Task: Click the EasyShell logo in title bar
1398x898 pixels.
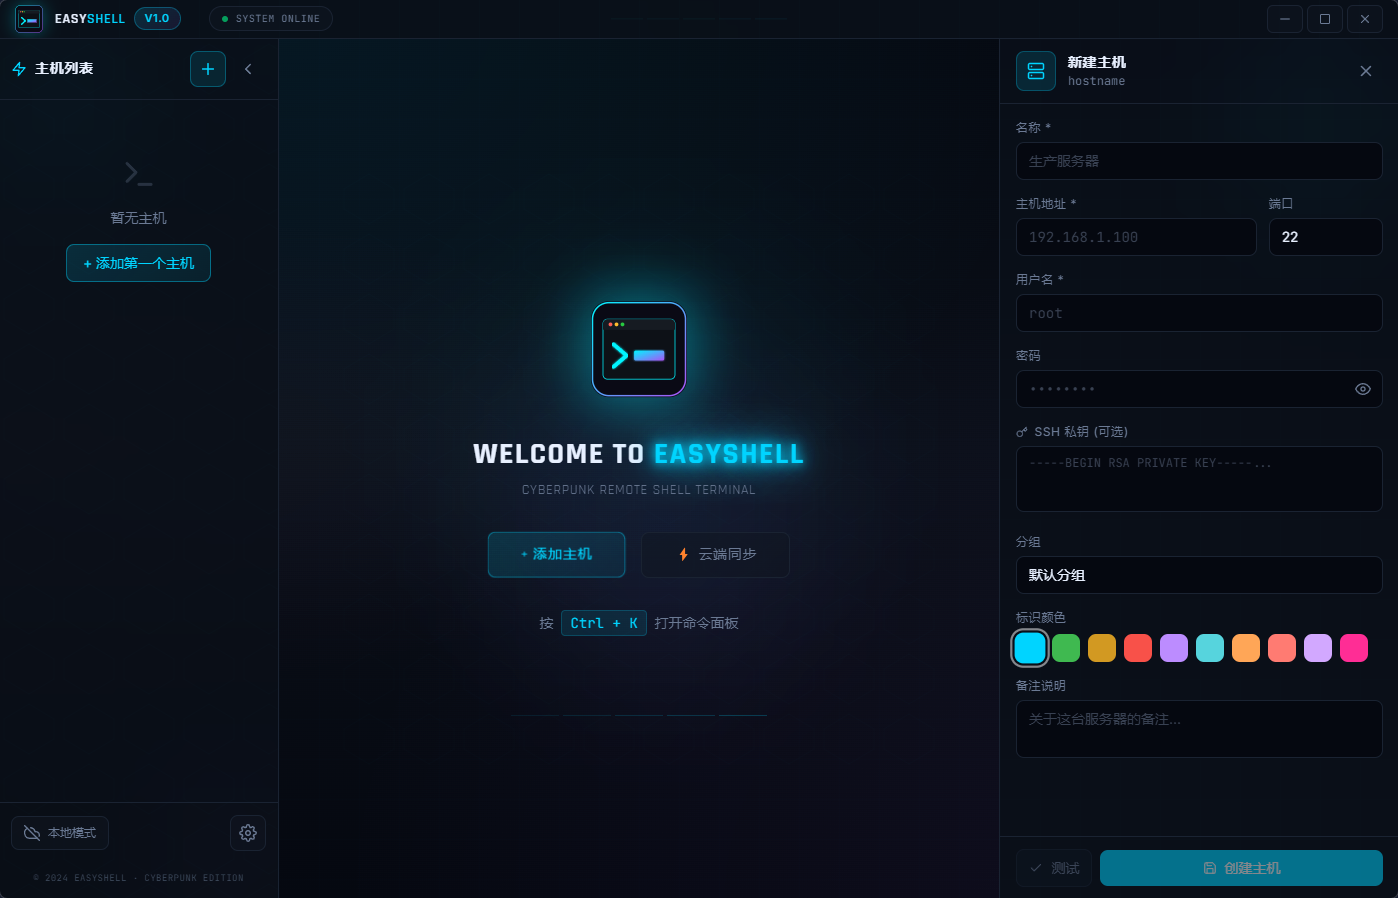Action: (x=29, y=19)
